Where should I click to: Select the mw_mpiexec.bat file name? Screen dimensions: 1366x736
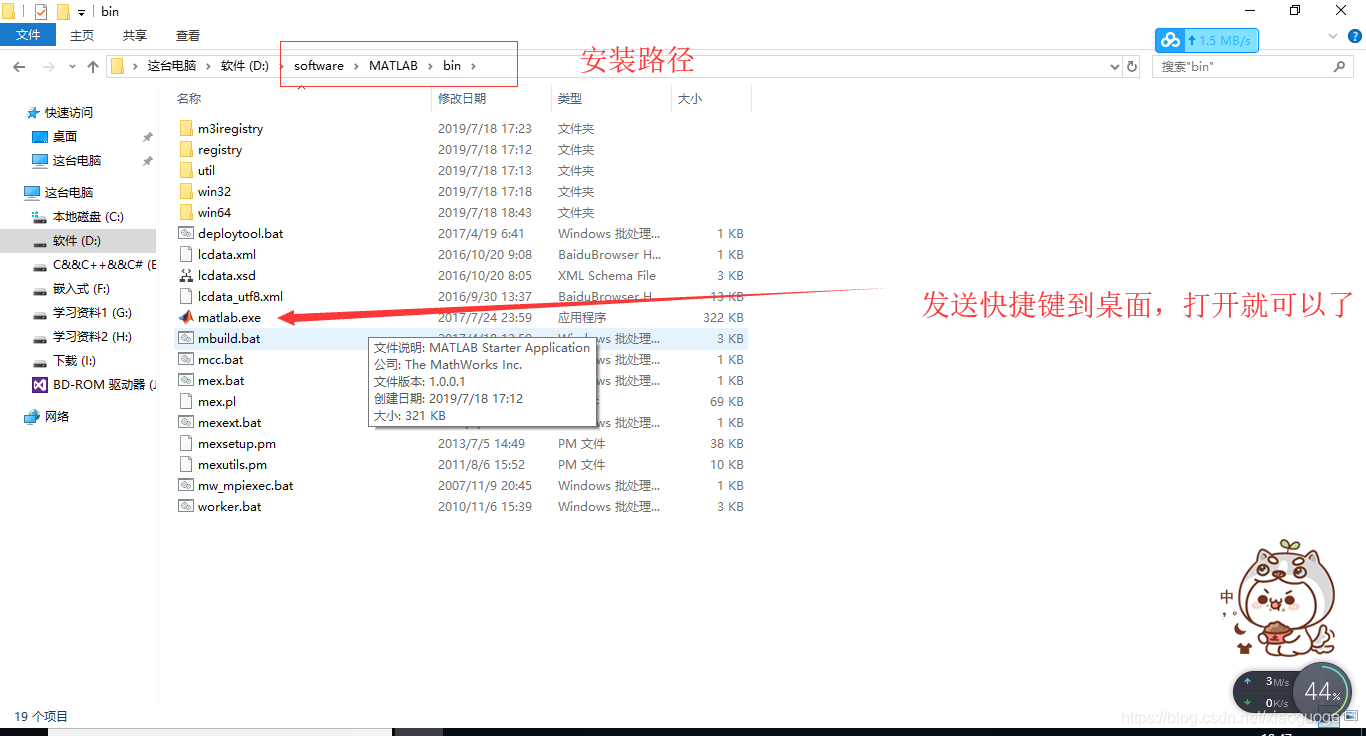pos(245,485)
